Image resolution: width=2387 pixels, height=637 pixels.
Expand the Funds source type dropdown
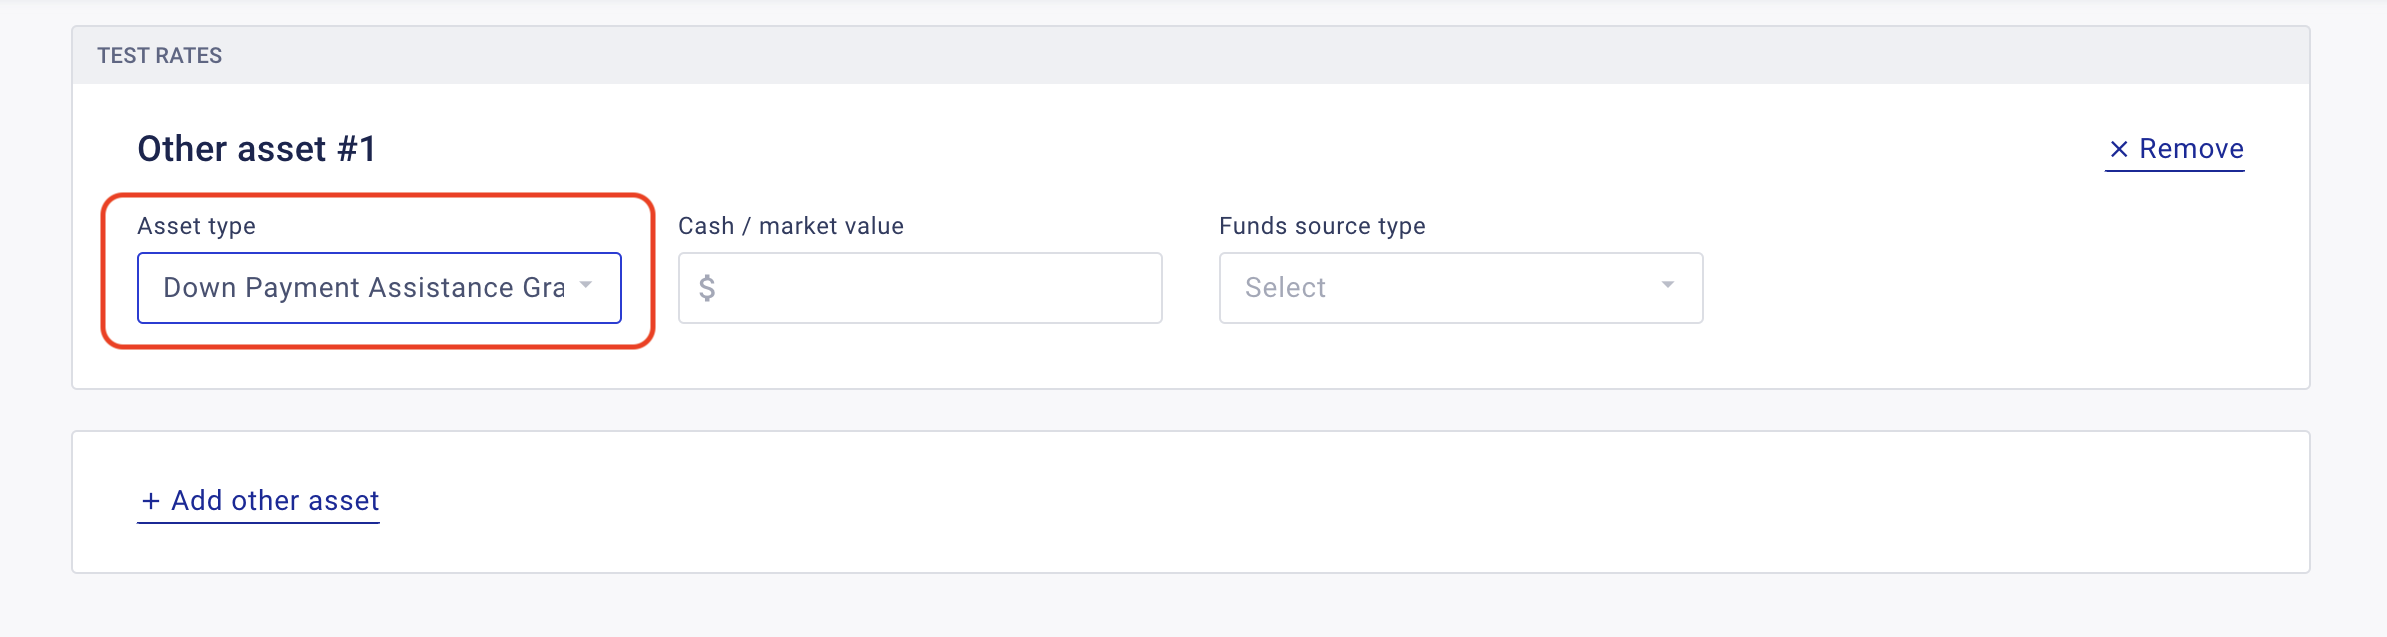click(1460, 288)
